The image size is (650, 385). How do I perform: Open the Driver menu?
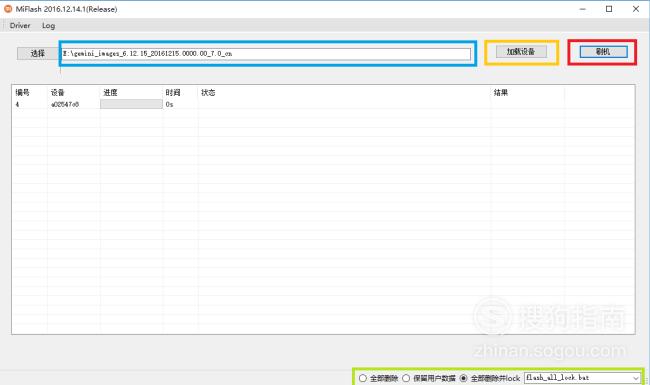click(x=20, y=26)
